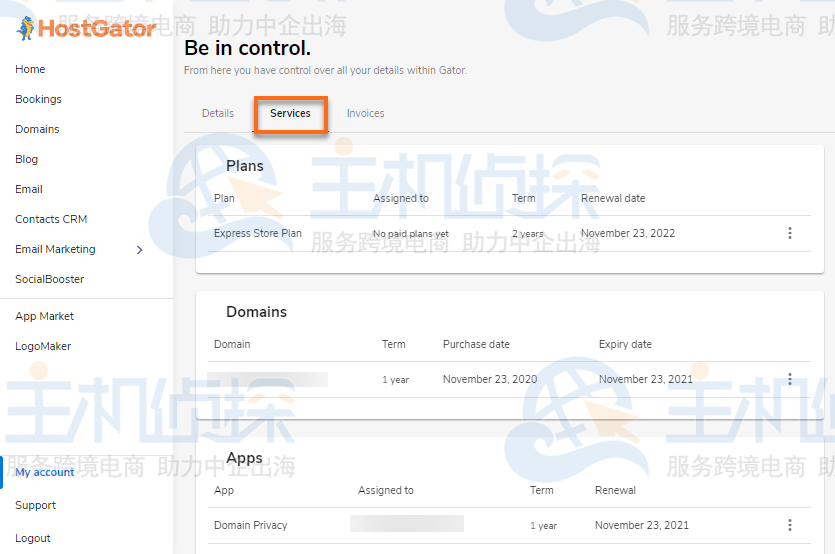Click the Domains section heading
Image resolution: width=835 pixels, height=554 pixels.
(257, 312)
